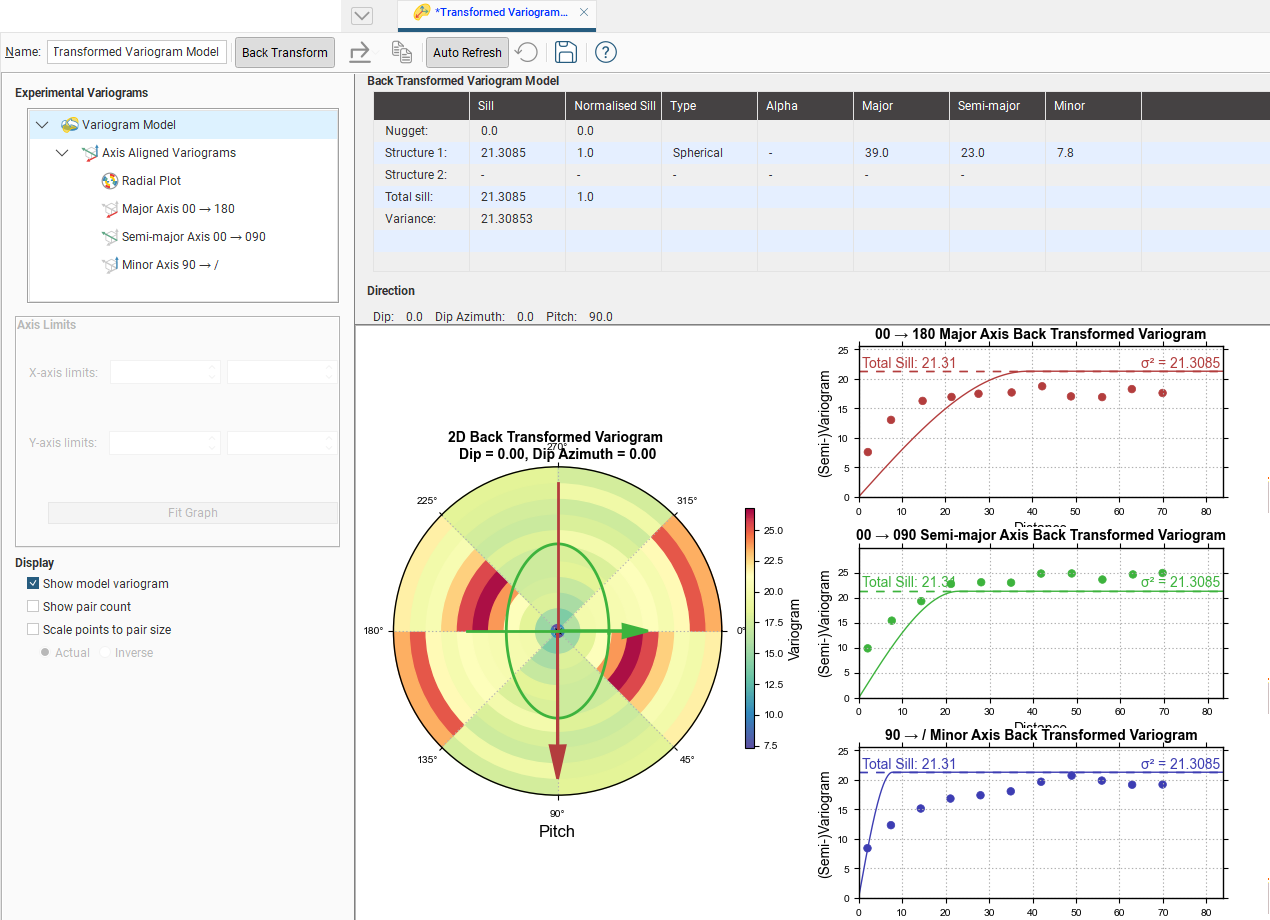The image size is (1270, 920).
Task: Enable Show pair count checkbox
Action: [33, 607]
